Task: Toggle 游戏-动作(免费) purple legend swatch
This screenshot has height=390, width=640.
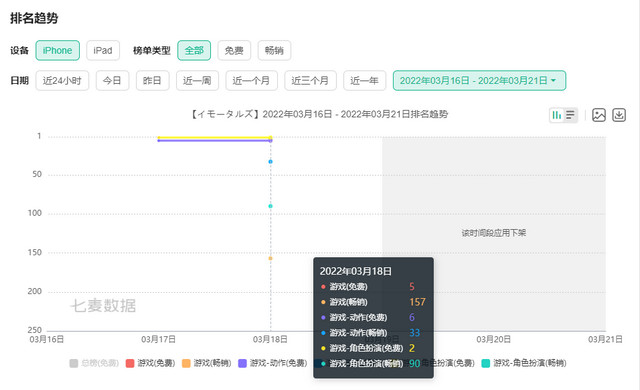Action: click(242, 363)
